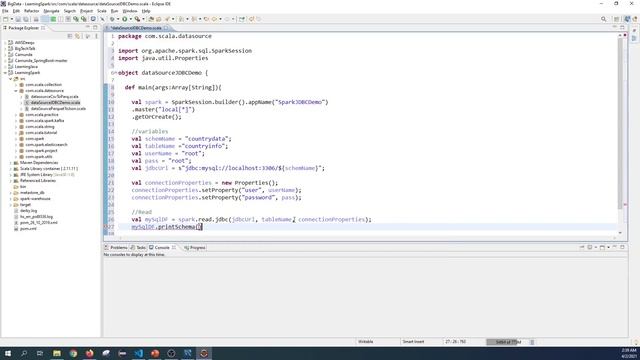Screen dimensions: 640x360
Task: Select the Package Explorer tab
Action: 24,28
